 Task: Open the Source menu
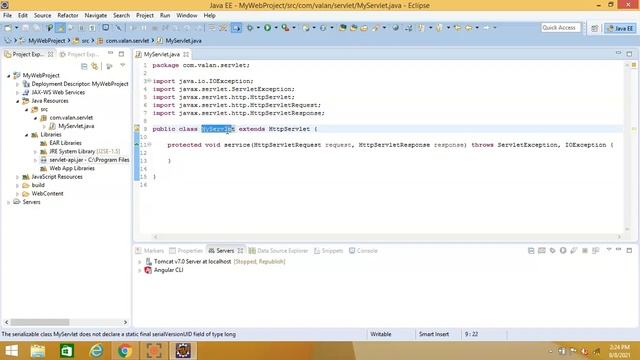coord(42,16)
